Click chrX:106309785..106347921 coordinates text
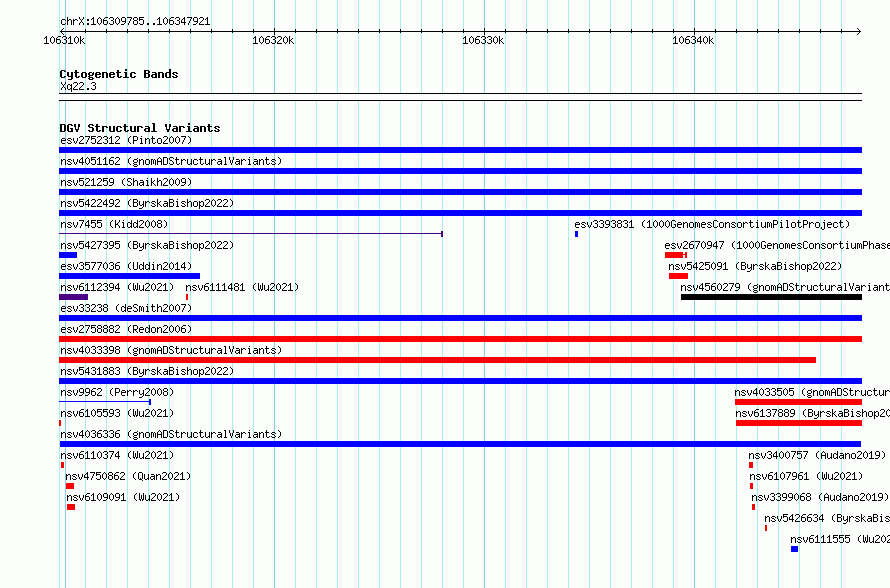890x588 pixels. [x=135, y=21]
